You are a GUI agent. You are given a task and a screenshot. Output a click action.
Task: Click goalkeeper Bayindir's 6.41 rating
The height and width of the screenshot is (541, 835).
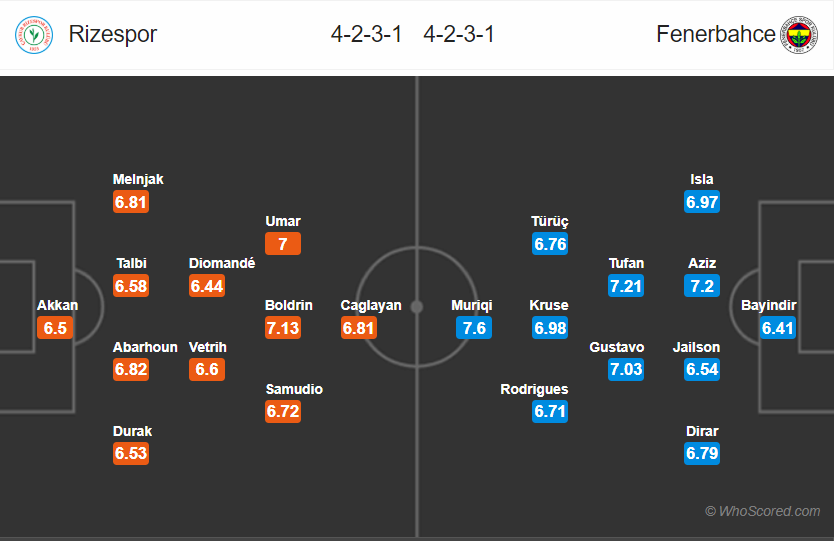[777, 328]
